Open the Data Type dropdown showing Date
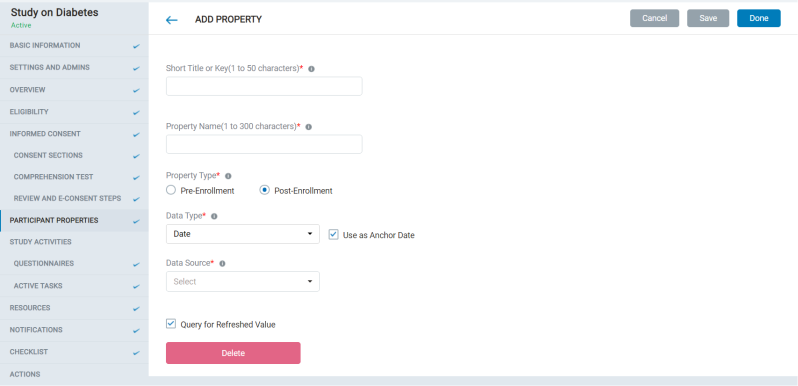The height and width of the screenshot is (386, 798). (243, 234)
